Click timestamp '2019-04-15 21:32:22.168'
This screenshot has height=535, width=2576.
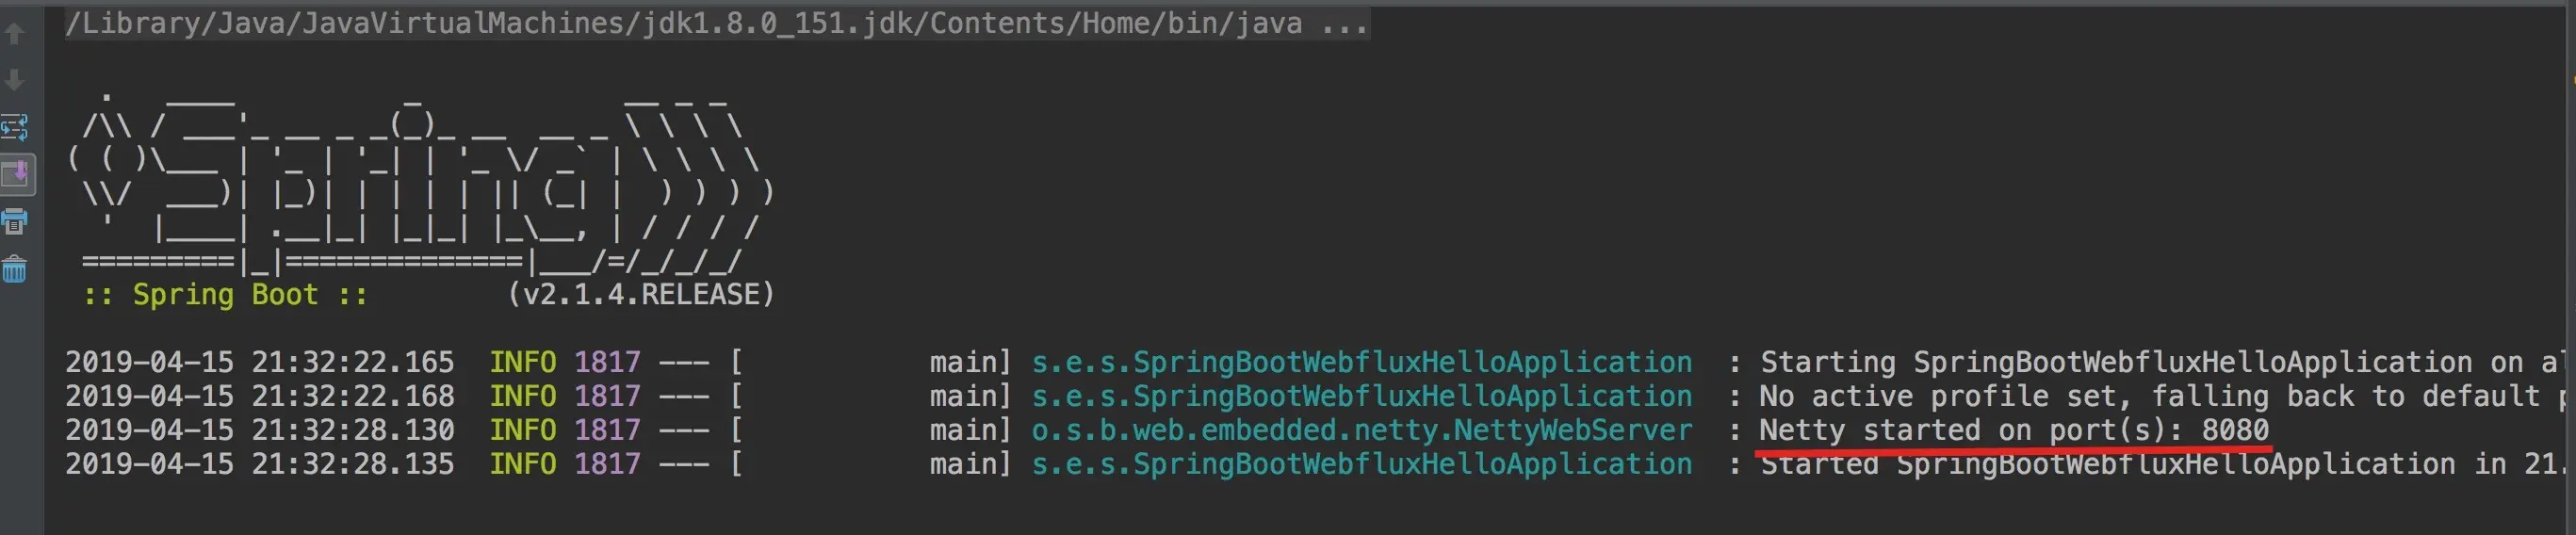pyautogui.click(x=260, y=396)
